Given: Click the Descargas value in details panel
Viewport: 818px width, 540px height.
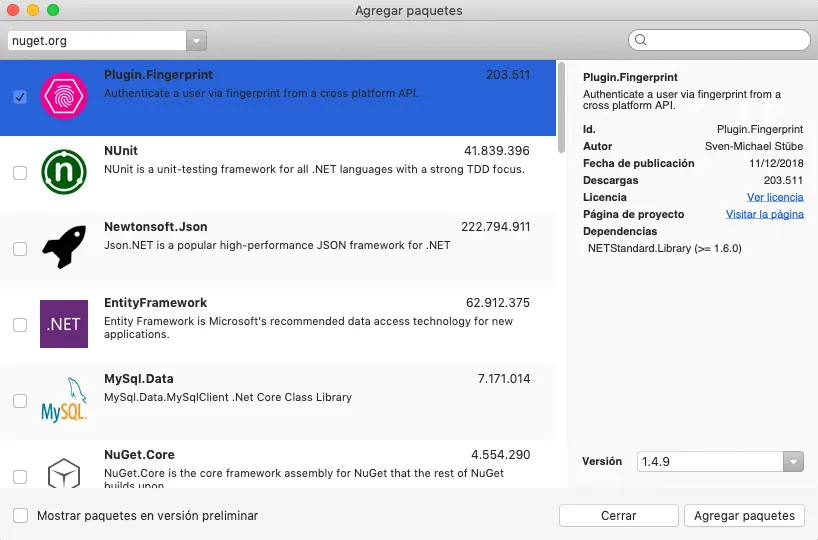Looking at the screenshot, I should tap(783, 180).
